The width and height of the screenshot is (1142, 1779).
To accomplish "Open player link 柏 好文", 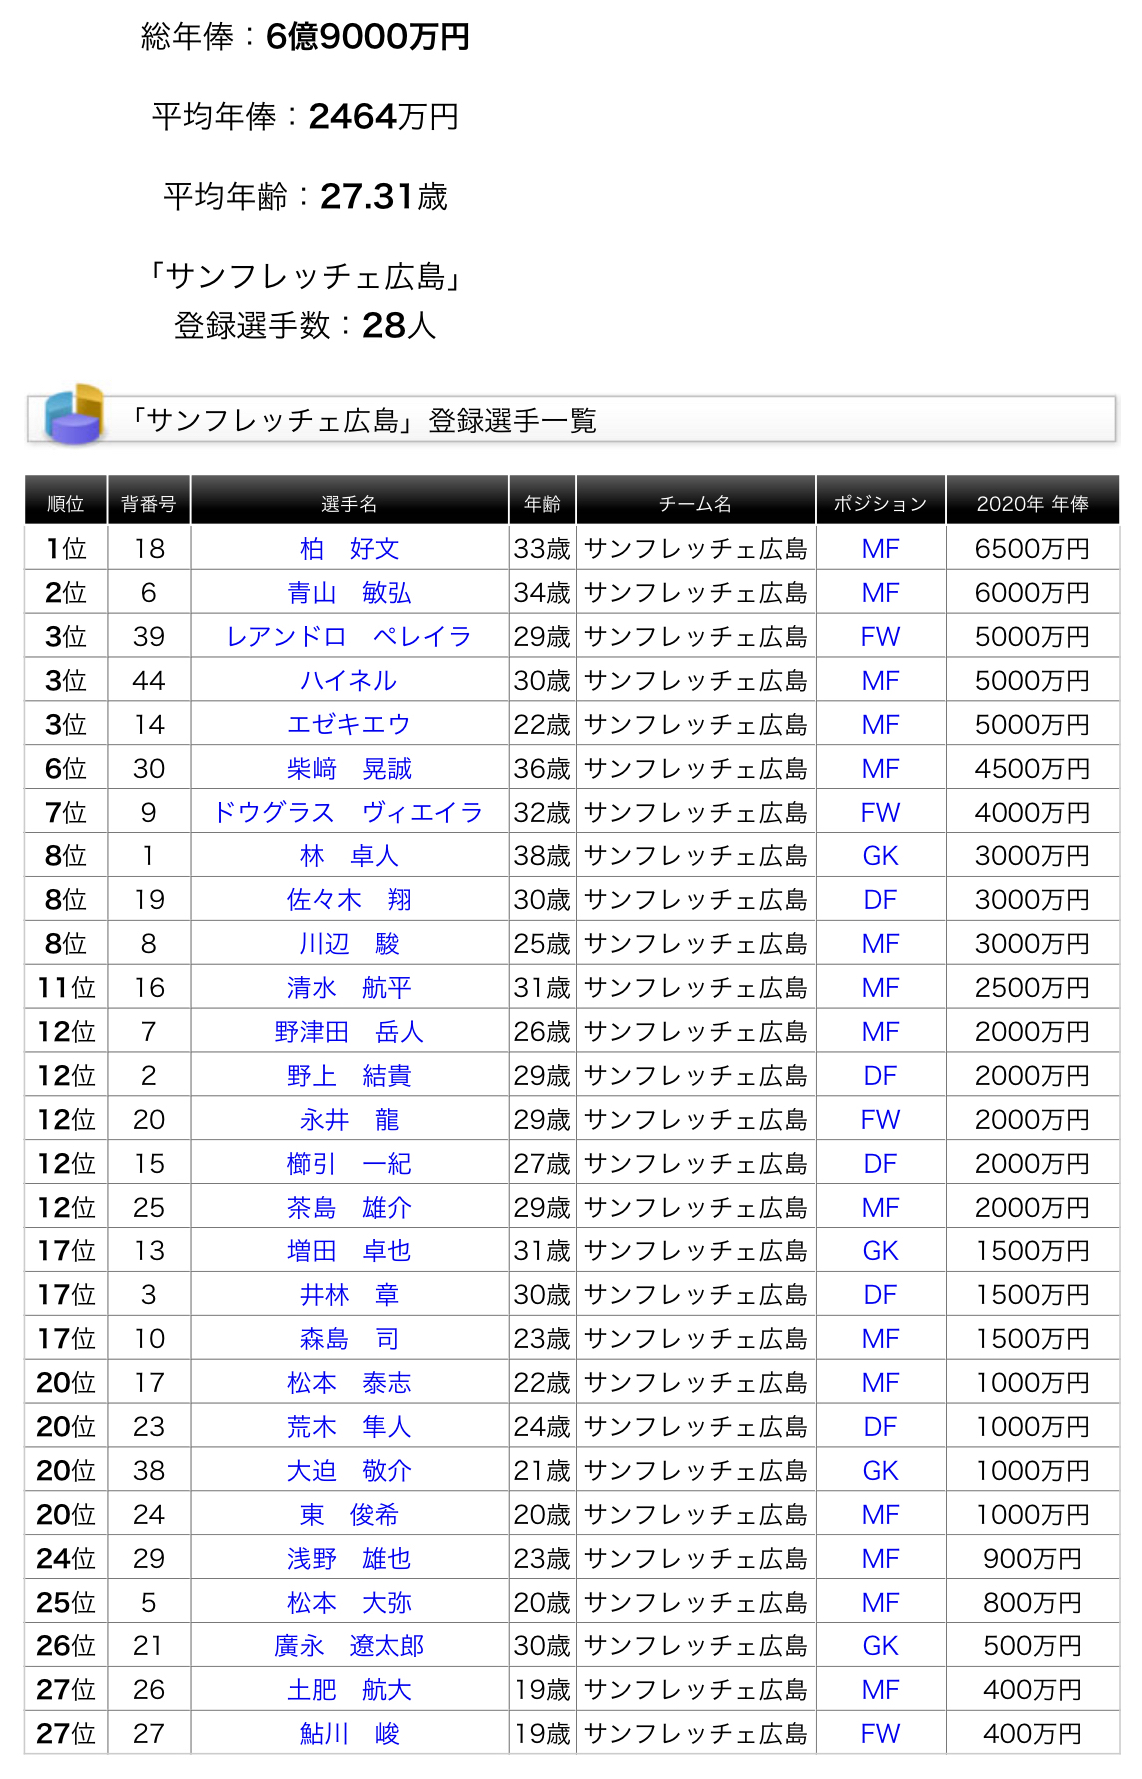I will 349,549.
